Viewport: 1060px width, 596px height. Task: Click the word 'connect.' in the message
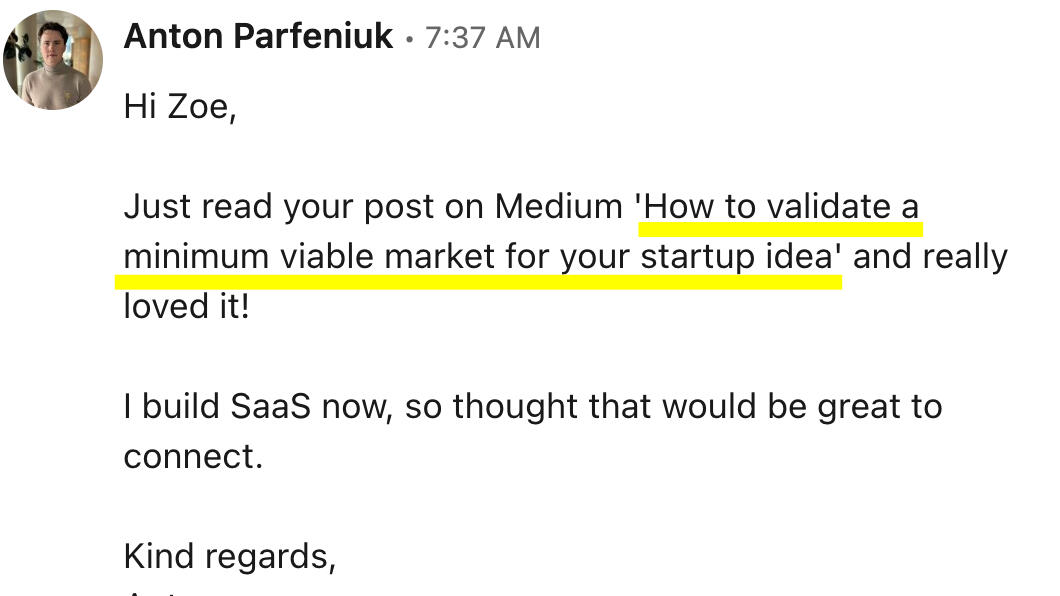[193, 456]
